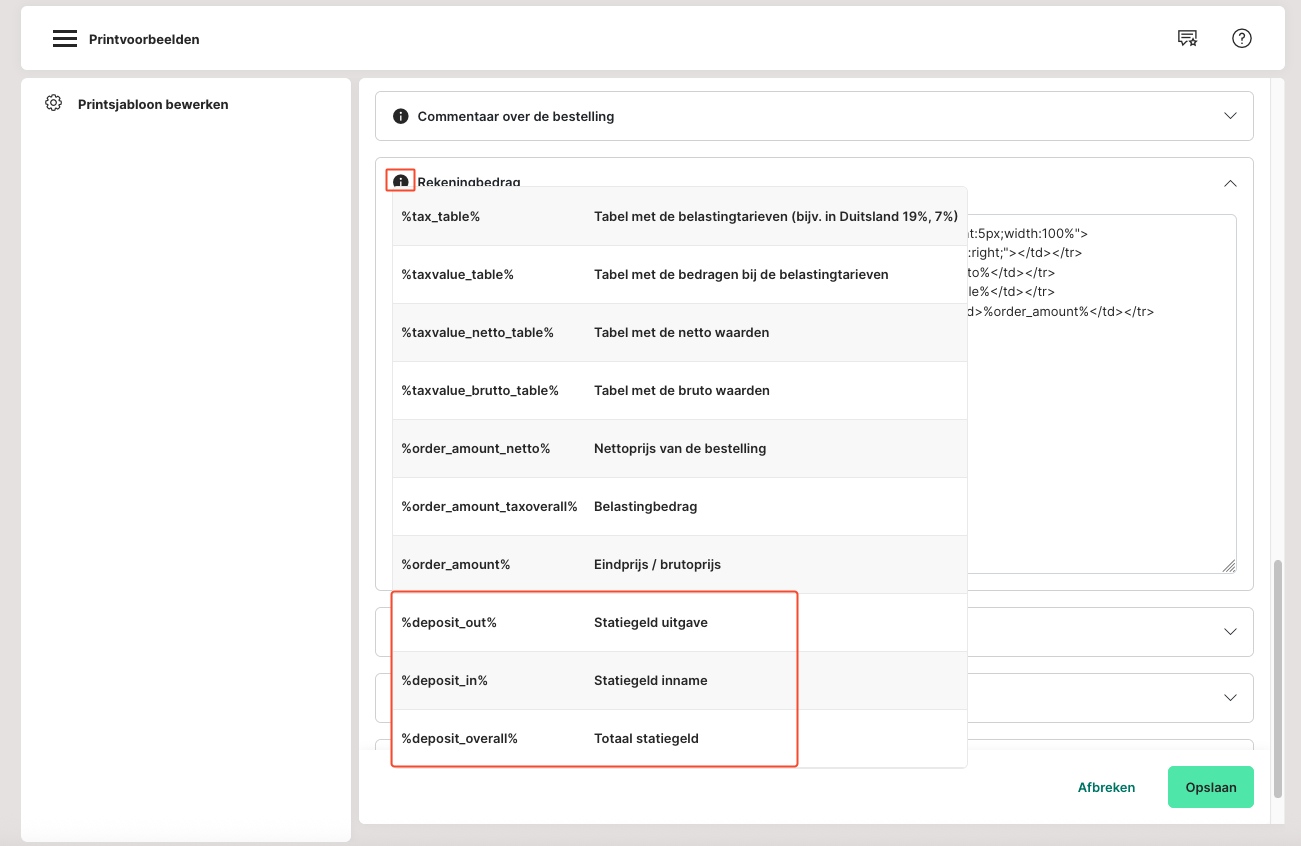This screenshot has height=846, width=1301.
Task: Click the Afbreken link
Action: (x=1106, y=787)
